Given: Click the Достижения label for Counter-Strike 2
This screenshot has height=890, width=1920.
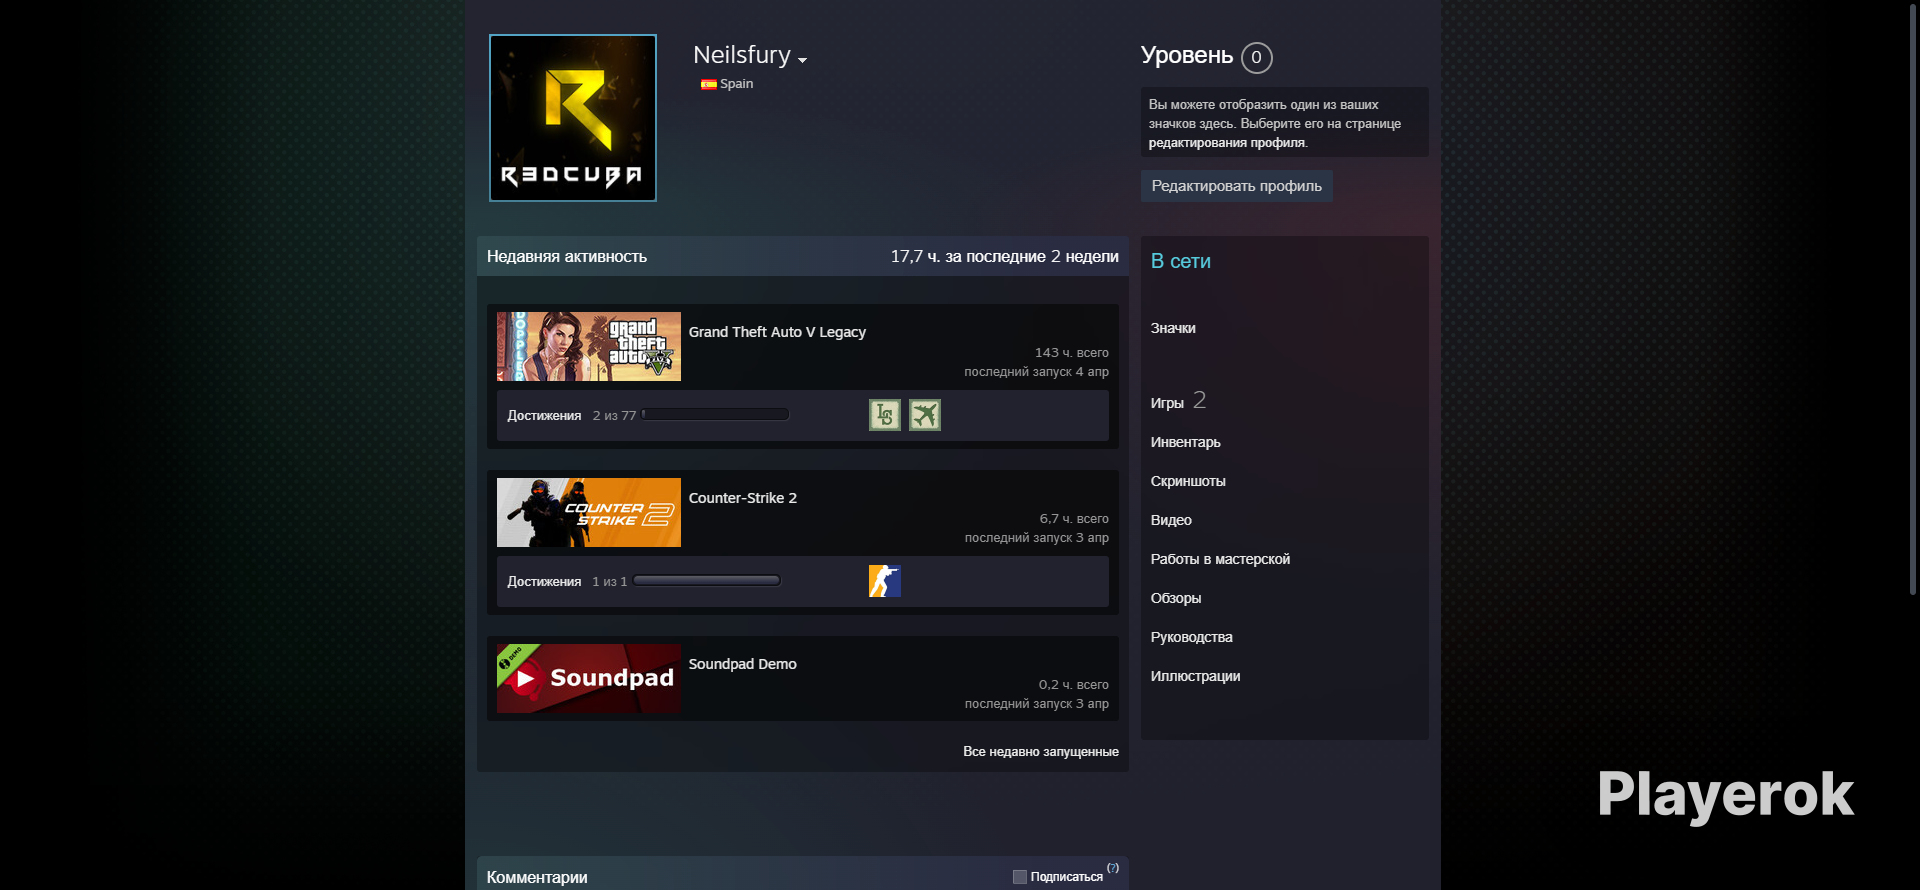Looking at the screenshot, I should (x=544, y=581).
